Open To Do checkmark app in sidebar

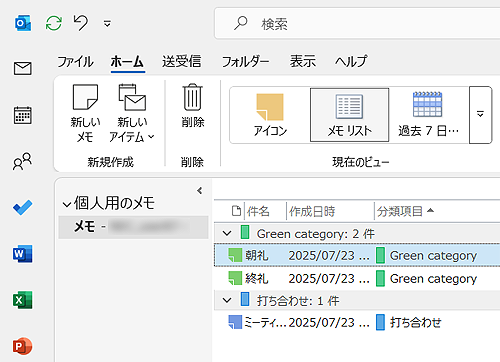coord(23,207)
